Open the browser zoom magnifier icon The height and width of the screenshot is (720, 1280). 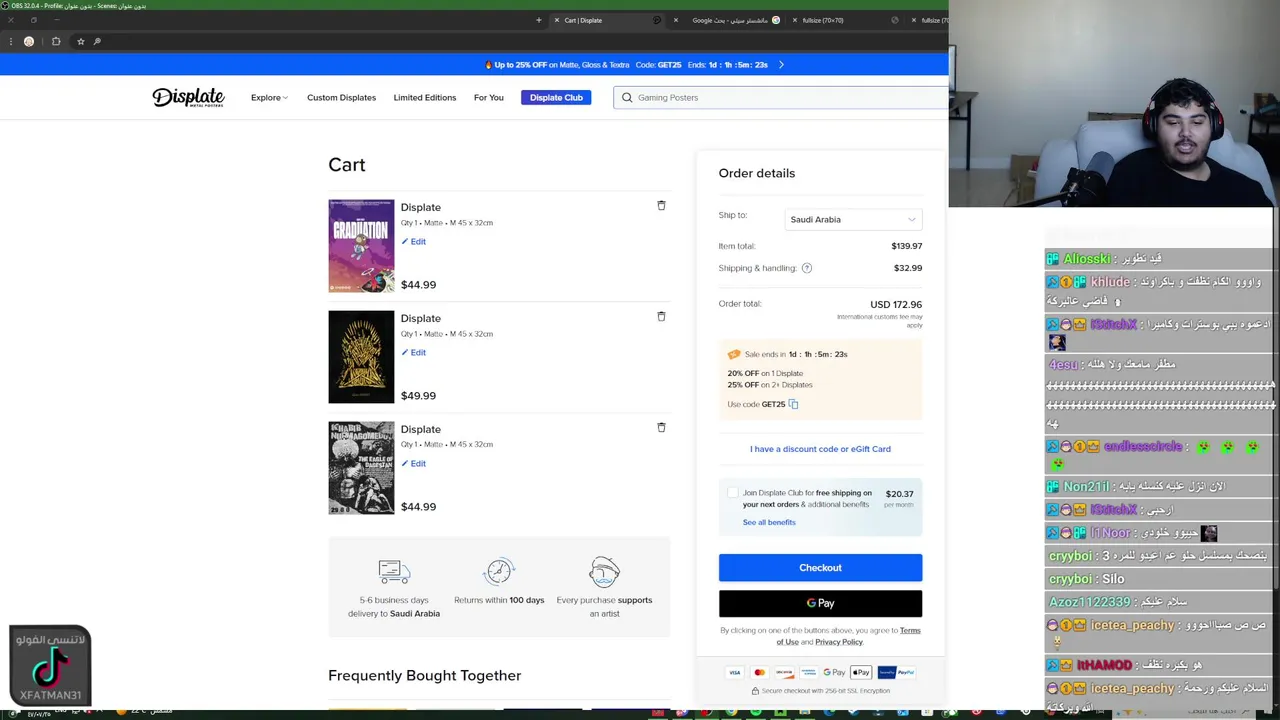pos(97,41)
